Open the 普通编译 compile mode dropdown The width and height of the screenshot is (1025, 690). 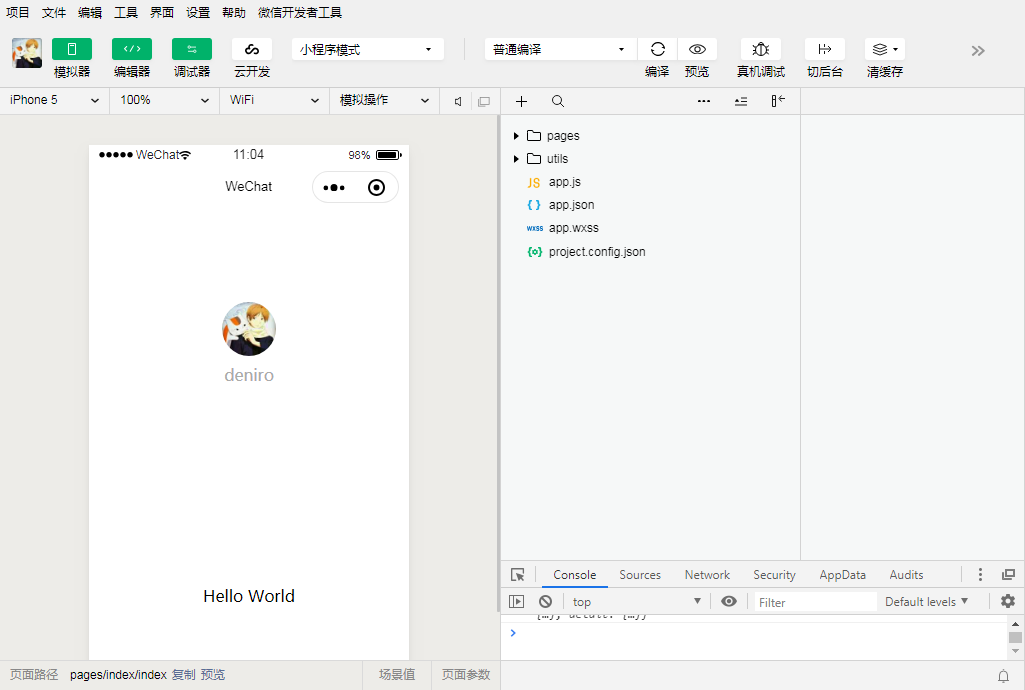tap(560, 50)
